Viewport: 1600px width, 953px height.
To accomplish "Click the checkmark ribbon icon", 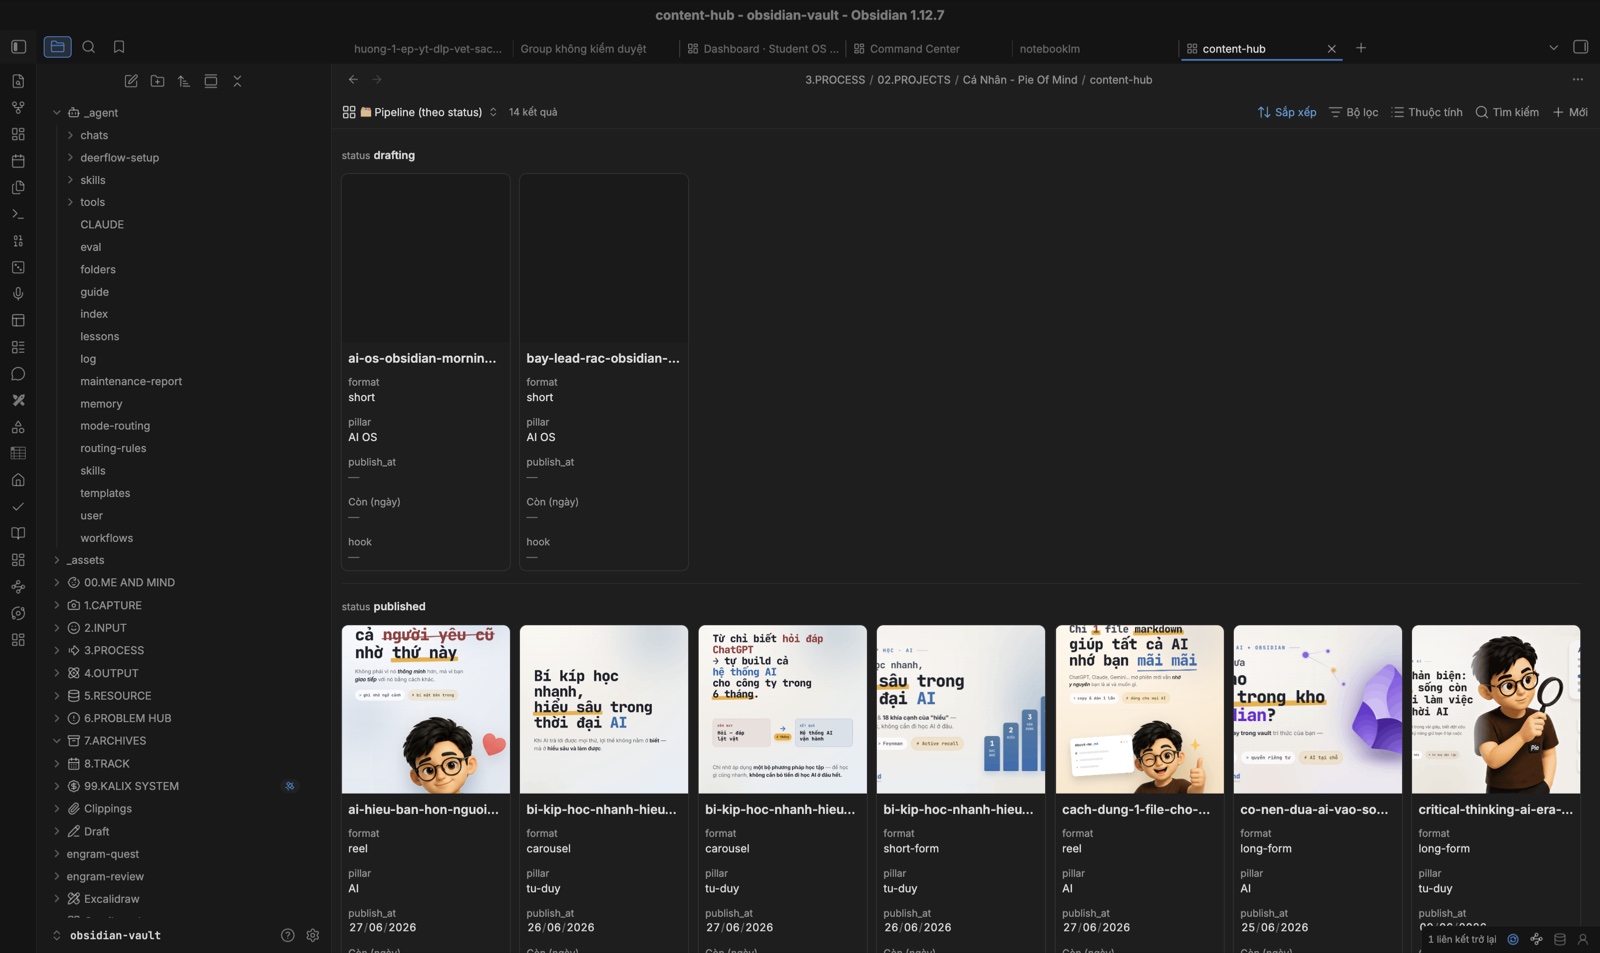I will coord(18,507).
